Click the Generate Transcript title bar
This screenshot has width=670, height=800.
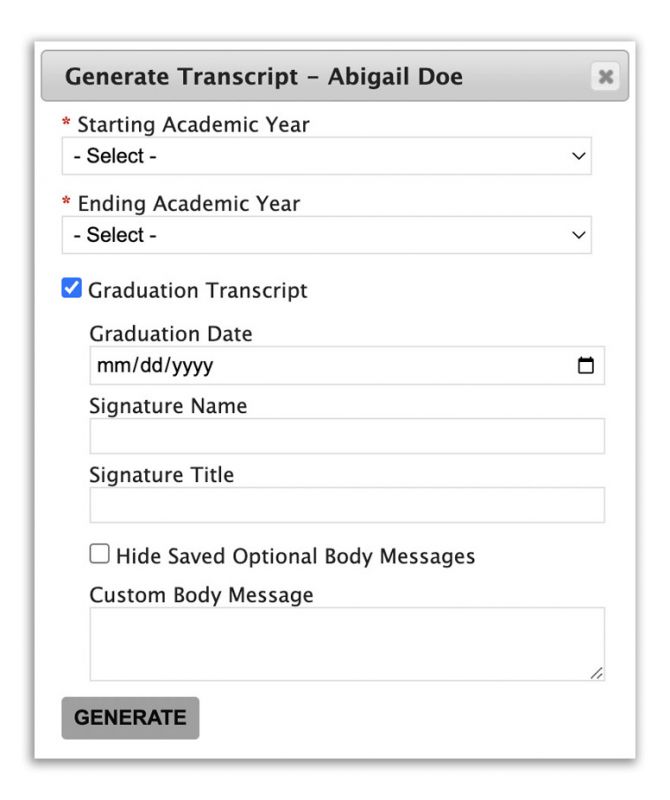335,76
